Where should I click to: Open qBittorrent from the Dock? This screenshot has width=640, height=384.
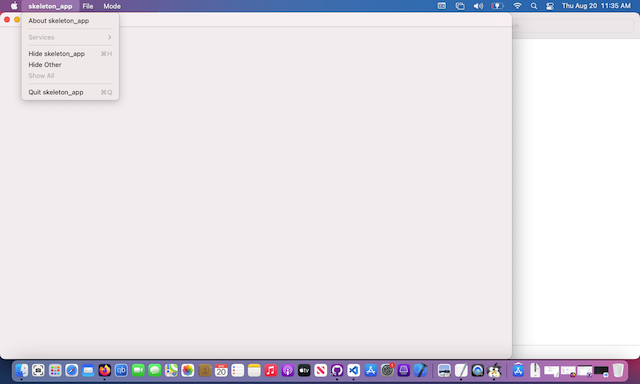tap(121, 371)
